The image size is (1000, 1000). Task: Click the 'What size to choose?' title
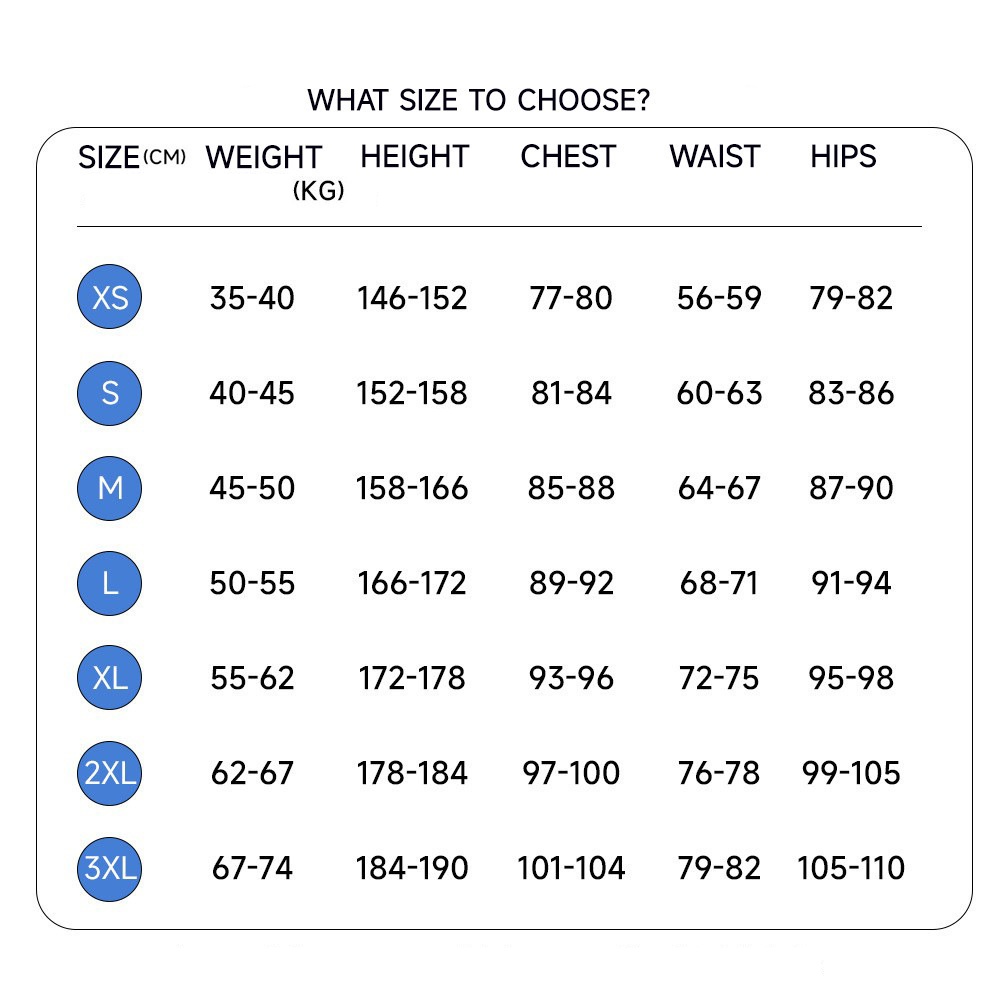tap(478, 101)
